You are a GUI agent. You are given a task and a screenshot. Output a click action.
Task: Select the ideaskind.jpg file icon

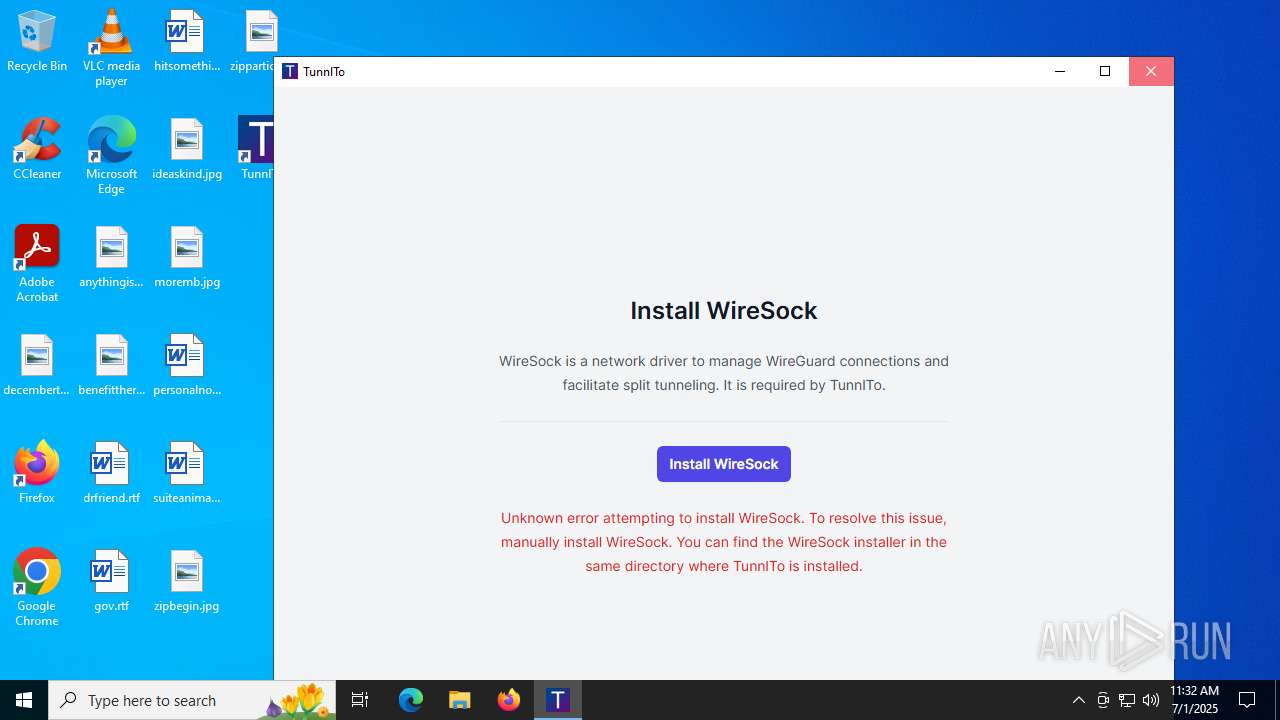[186, 149]
